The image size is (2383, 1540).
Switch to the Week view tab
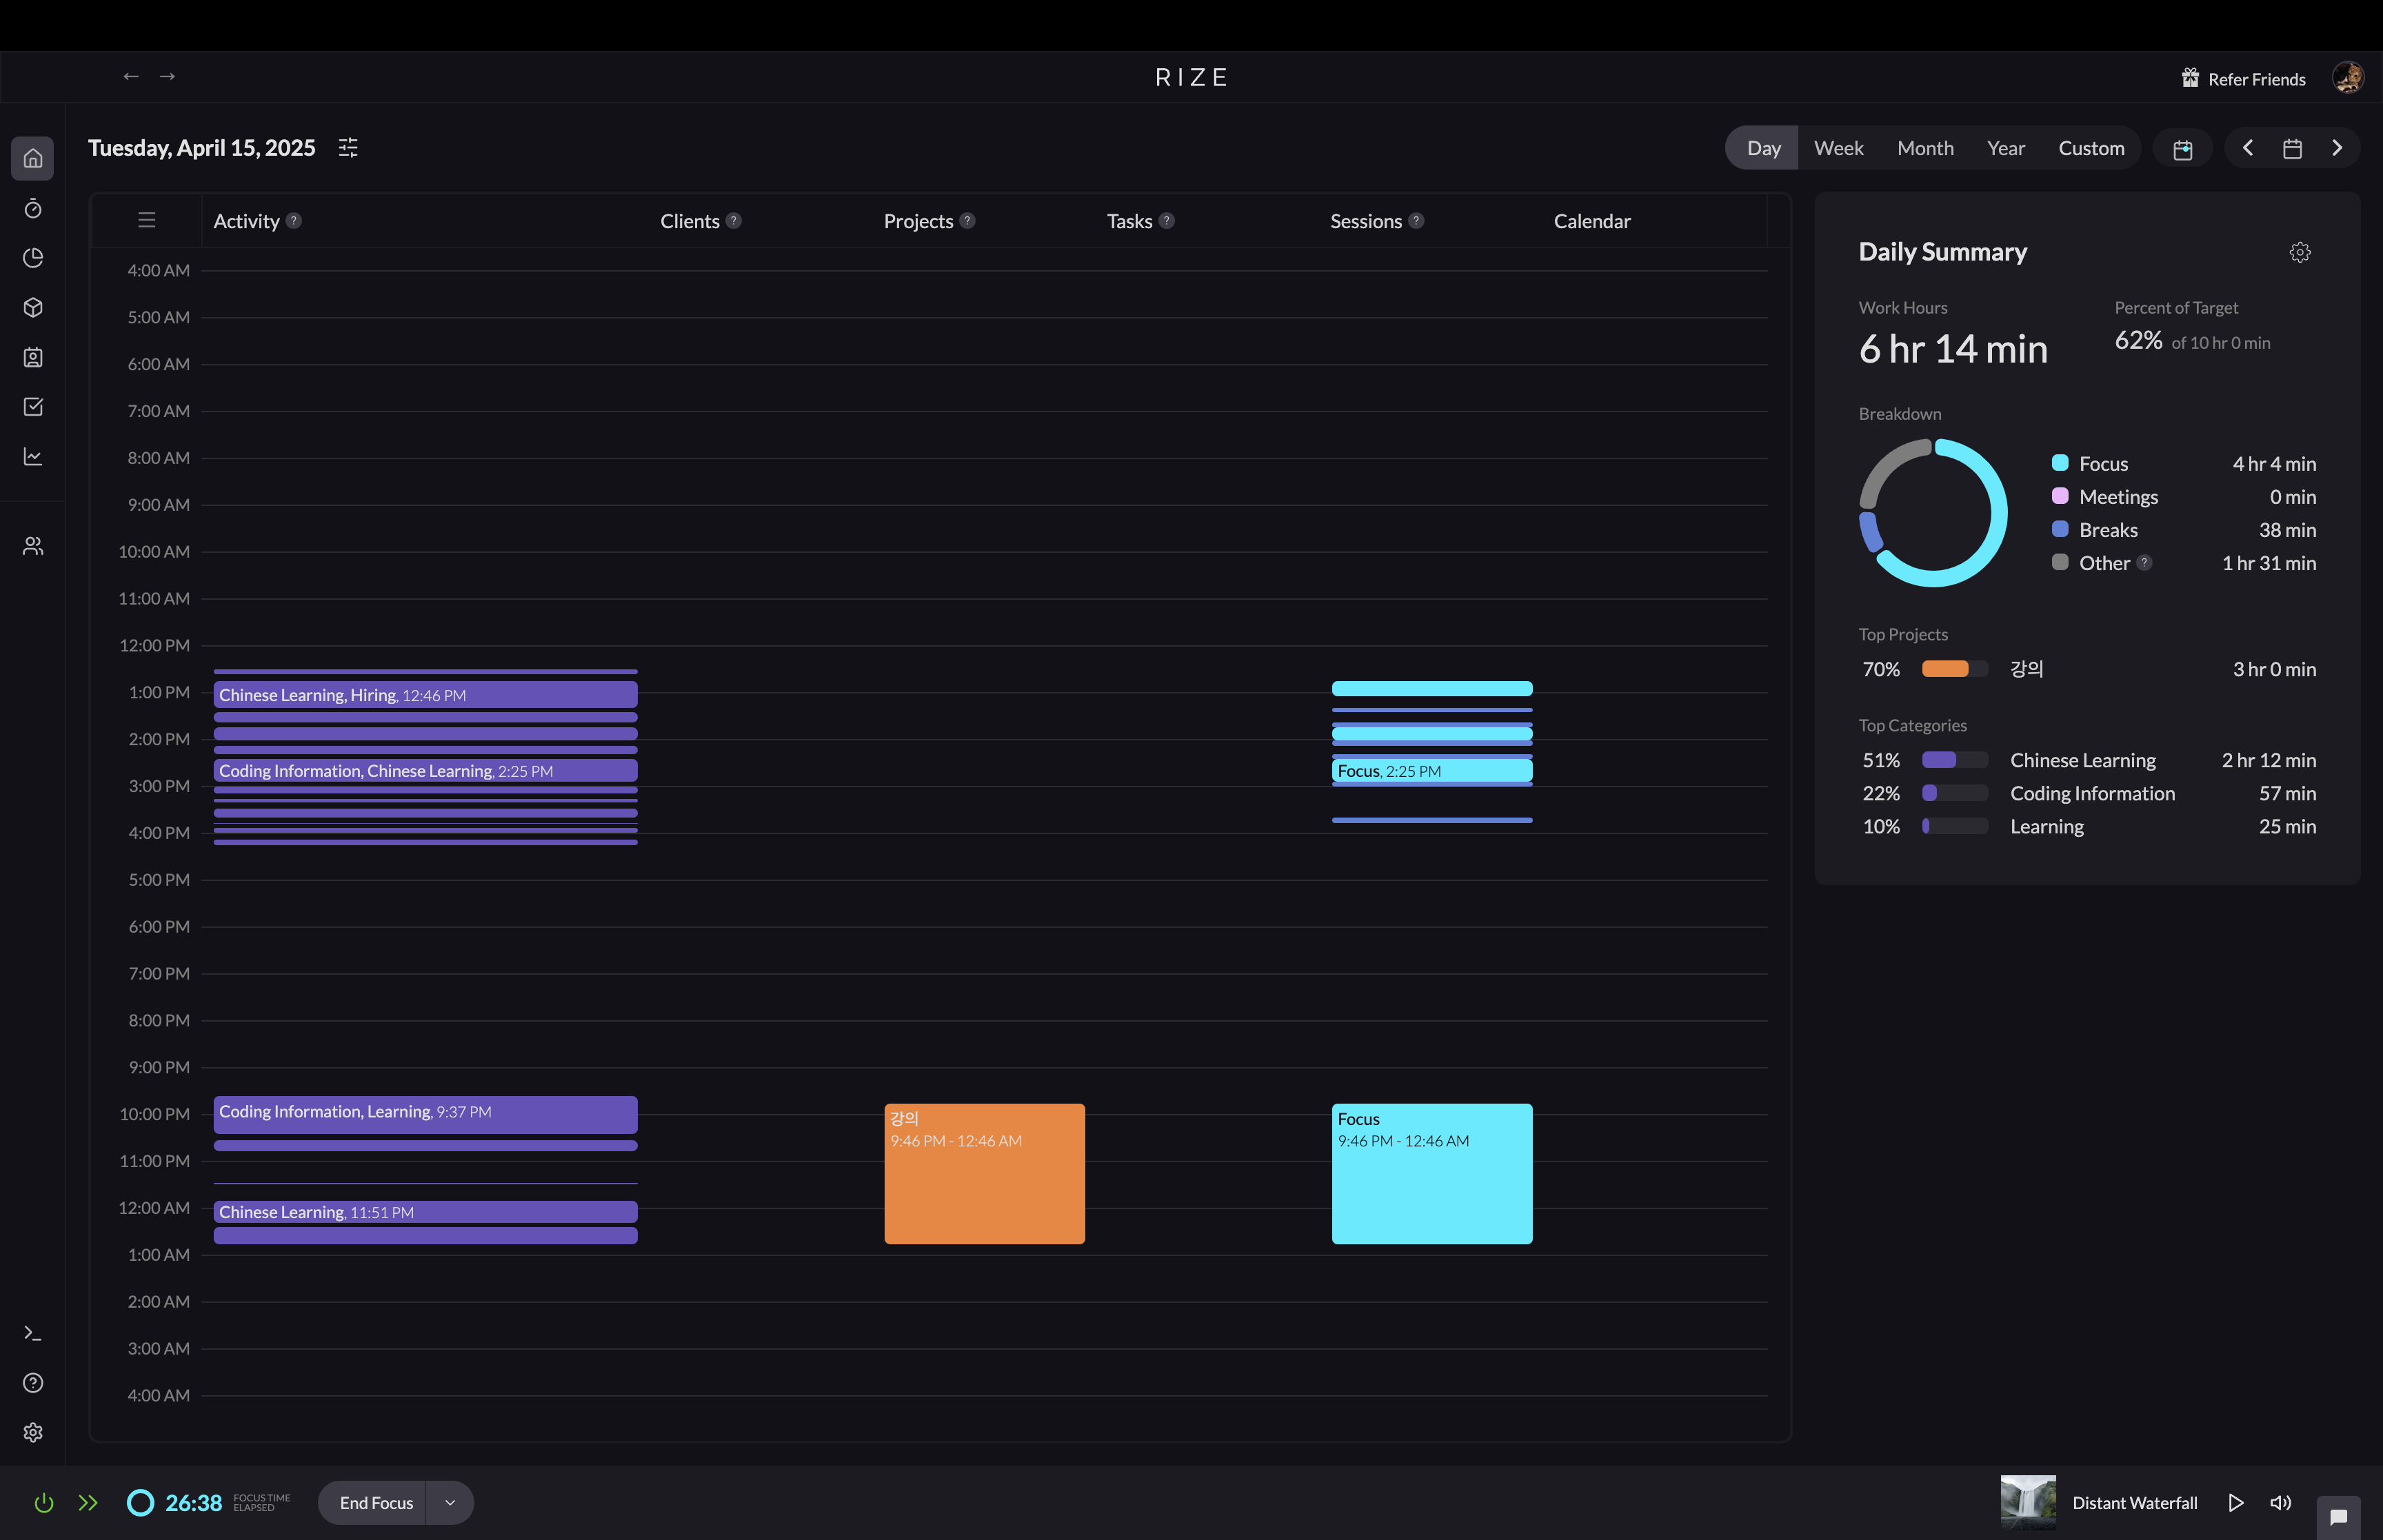[x=1838, y=148]
